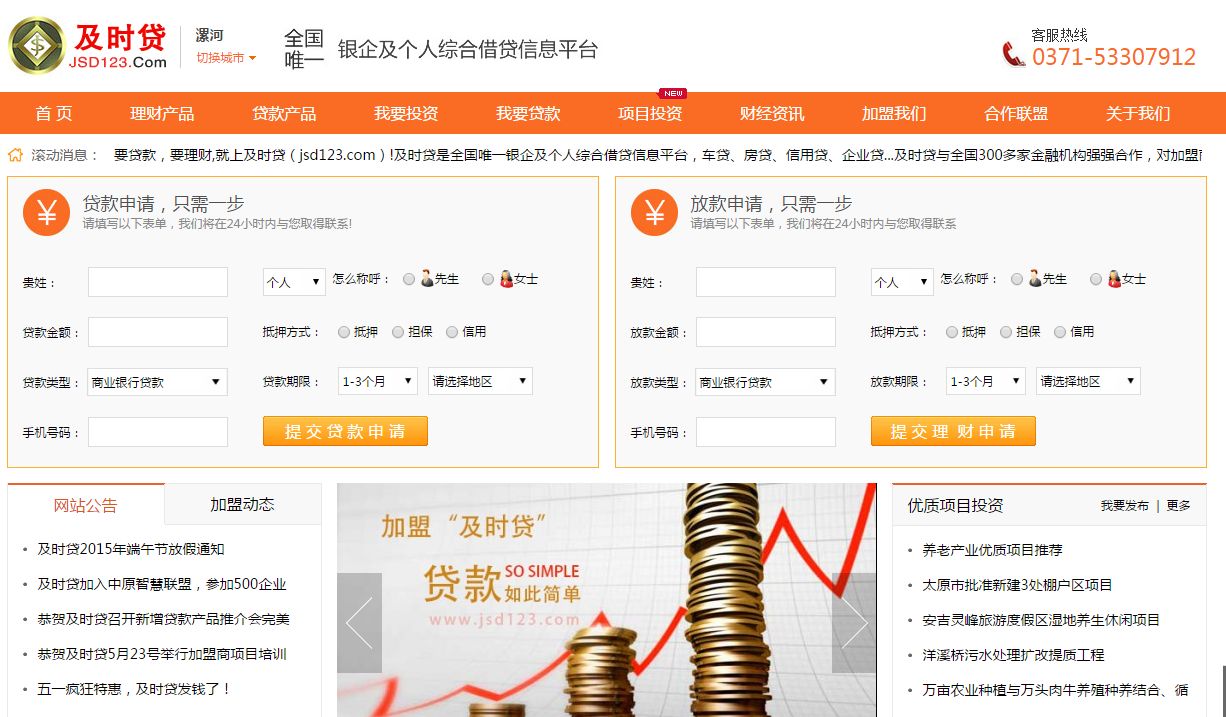
Task: Select 先生 radio in loan application form
Action: [409, 280]
